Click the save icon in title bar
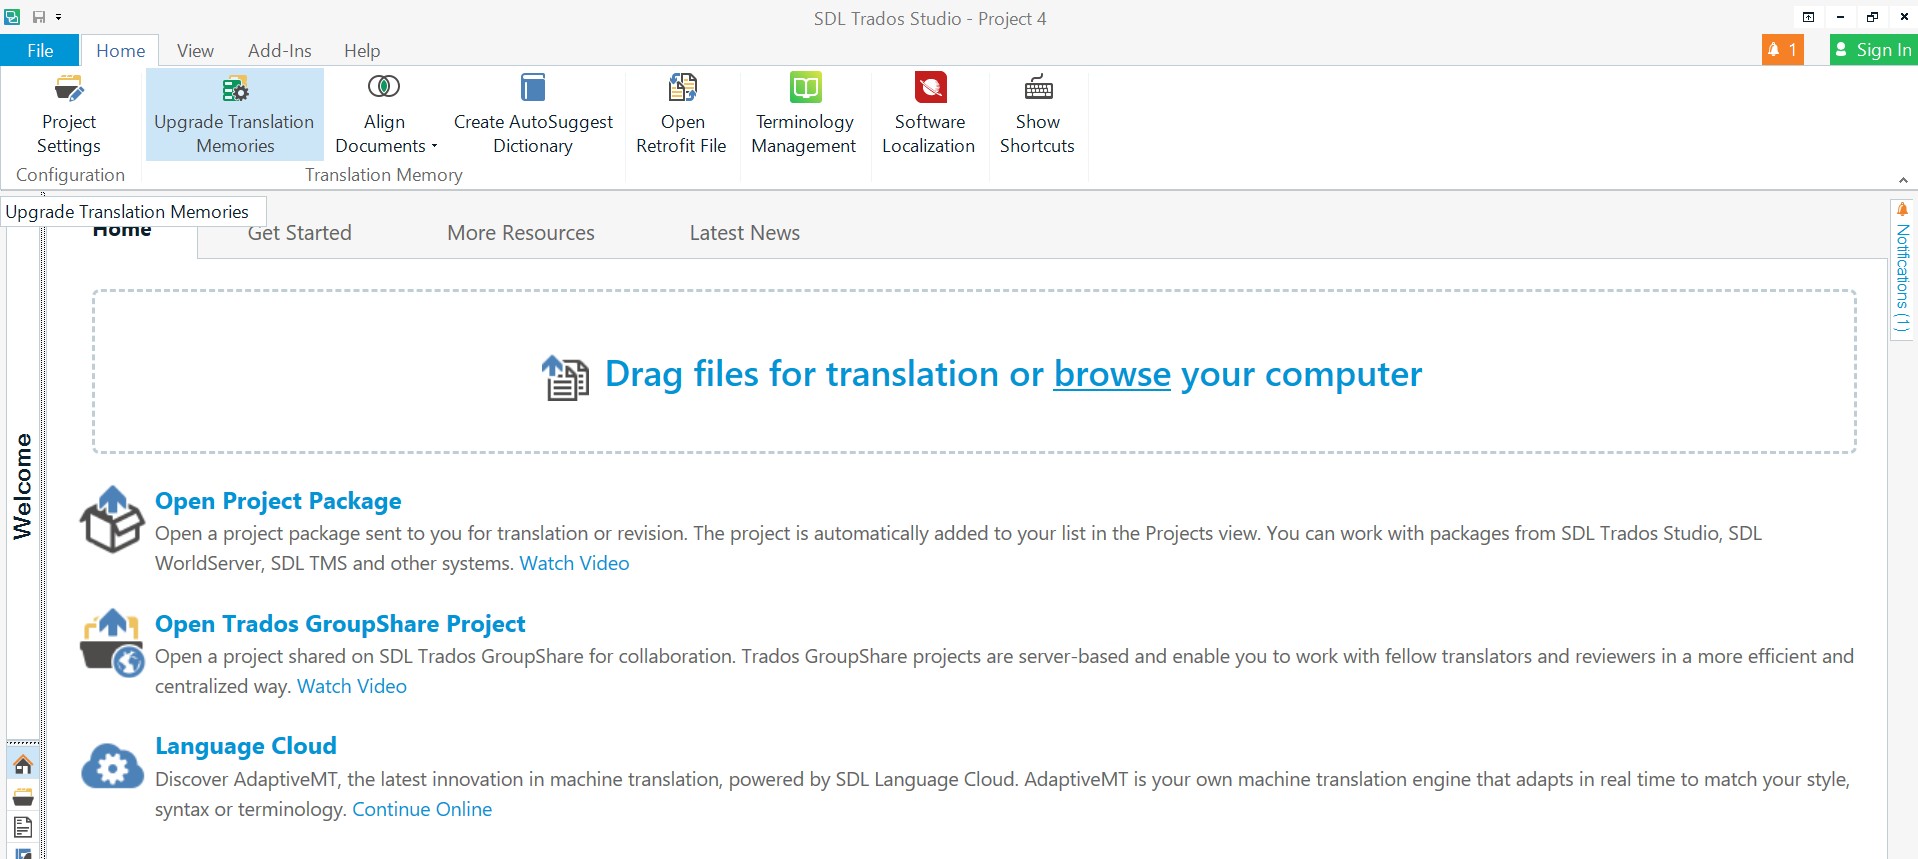Image resolution: width=1918 pixels, height=859 pixels. coord(39,17)
